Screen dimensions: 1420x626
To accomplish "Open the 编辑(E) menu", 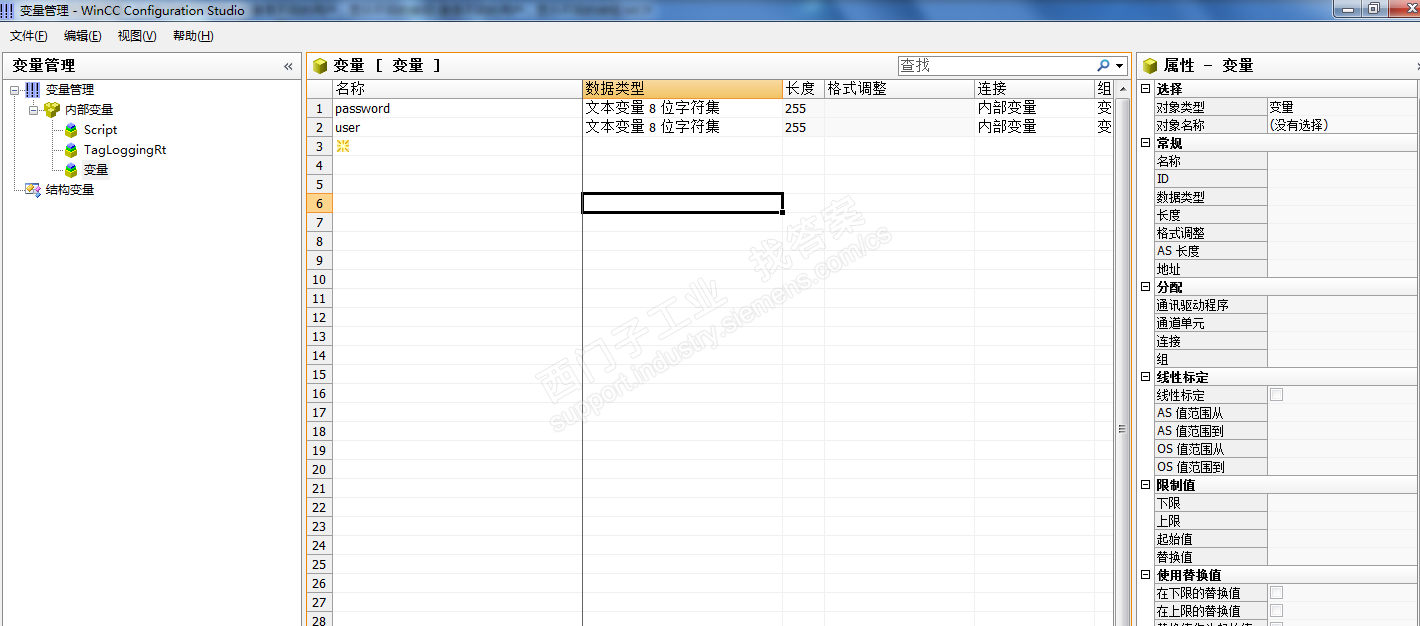I will pos(83,36).
